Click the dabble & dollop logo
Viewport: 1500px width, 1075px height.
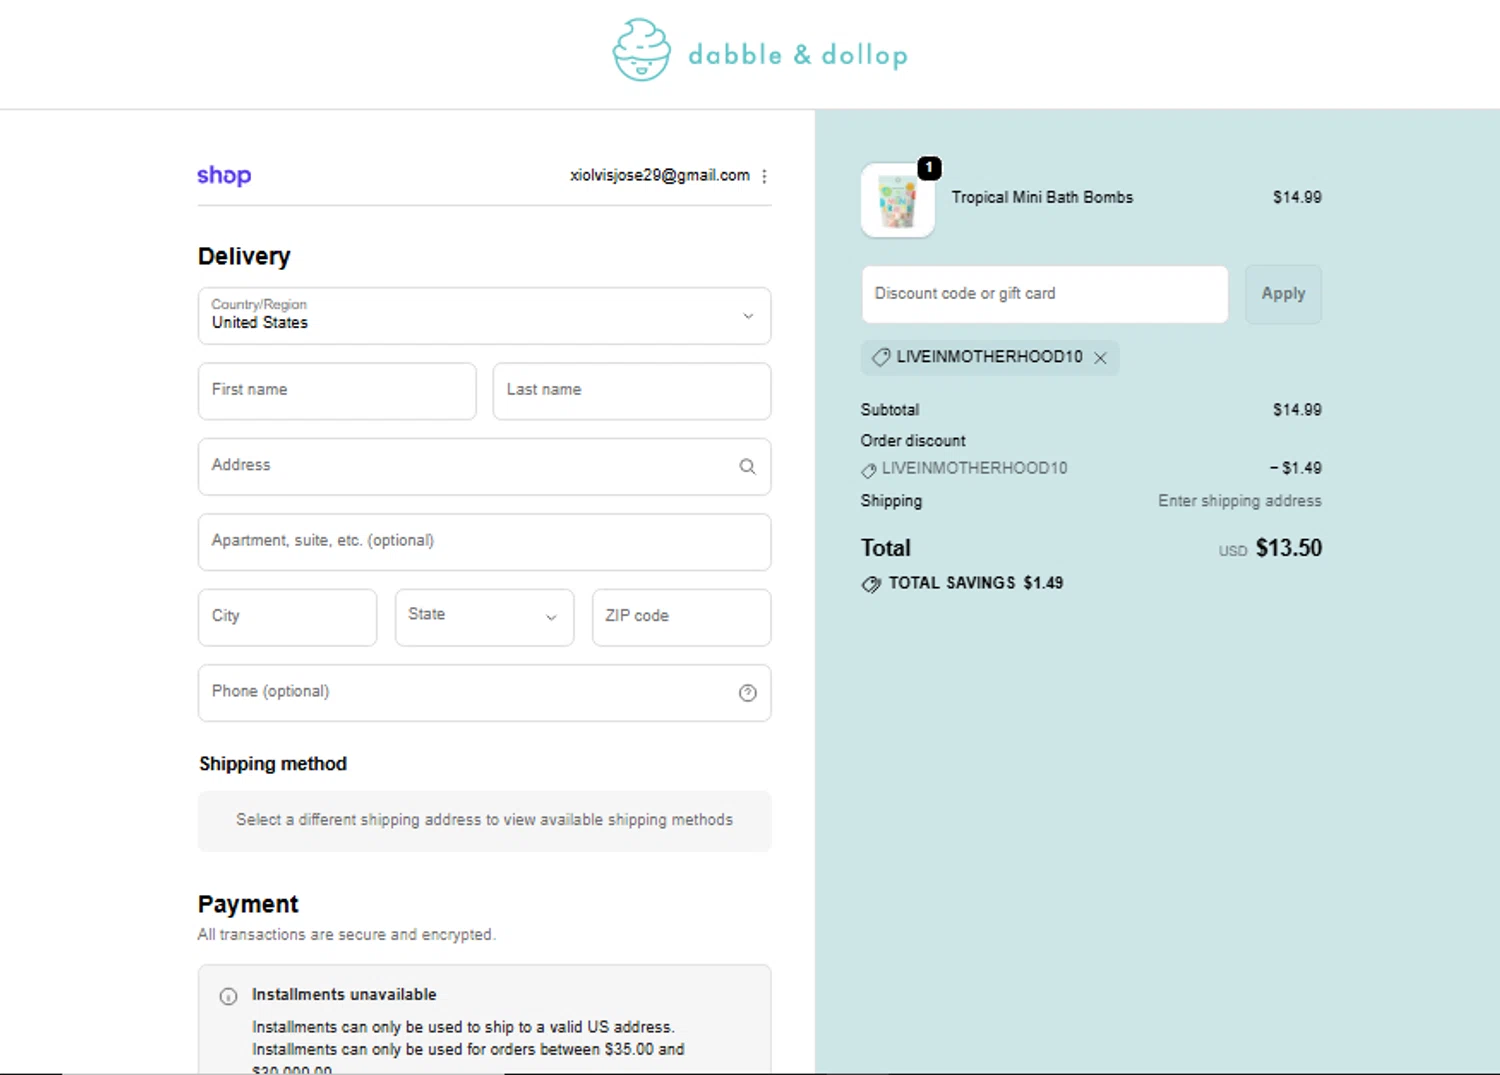760,50
